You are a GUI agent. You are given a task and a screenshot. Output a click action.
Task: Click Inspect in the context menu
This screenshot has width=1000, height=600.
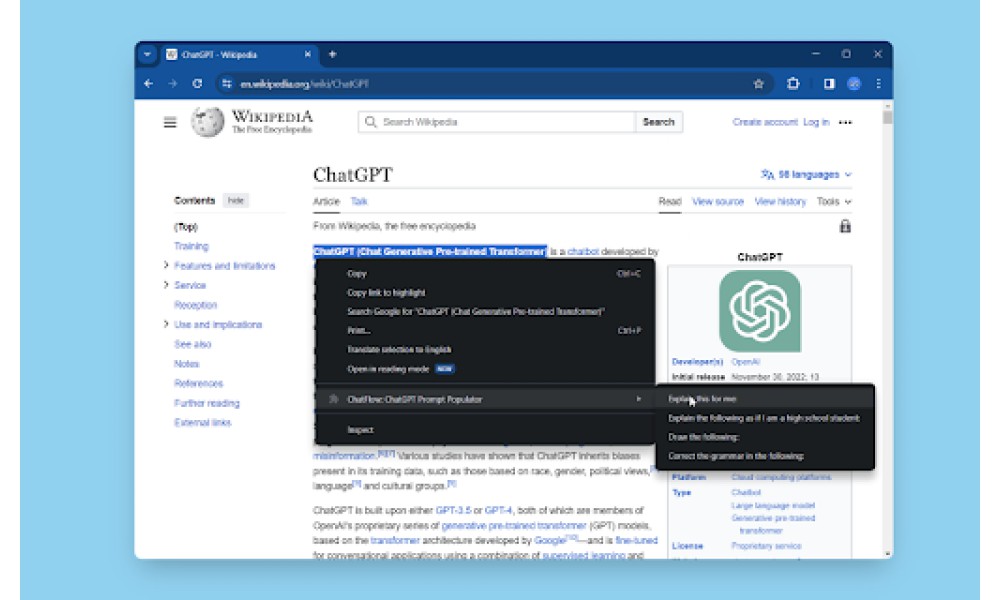click(x=485, y=430)
